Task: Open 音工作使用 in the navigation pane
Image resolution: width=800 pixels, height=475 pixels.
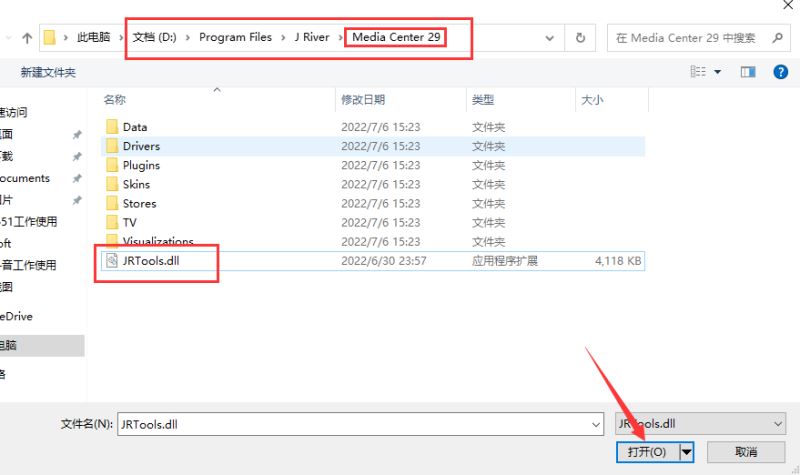Action: click(29, 265)
